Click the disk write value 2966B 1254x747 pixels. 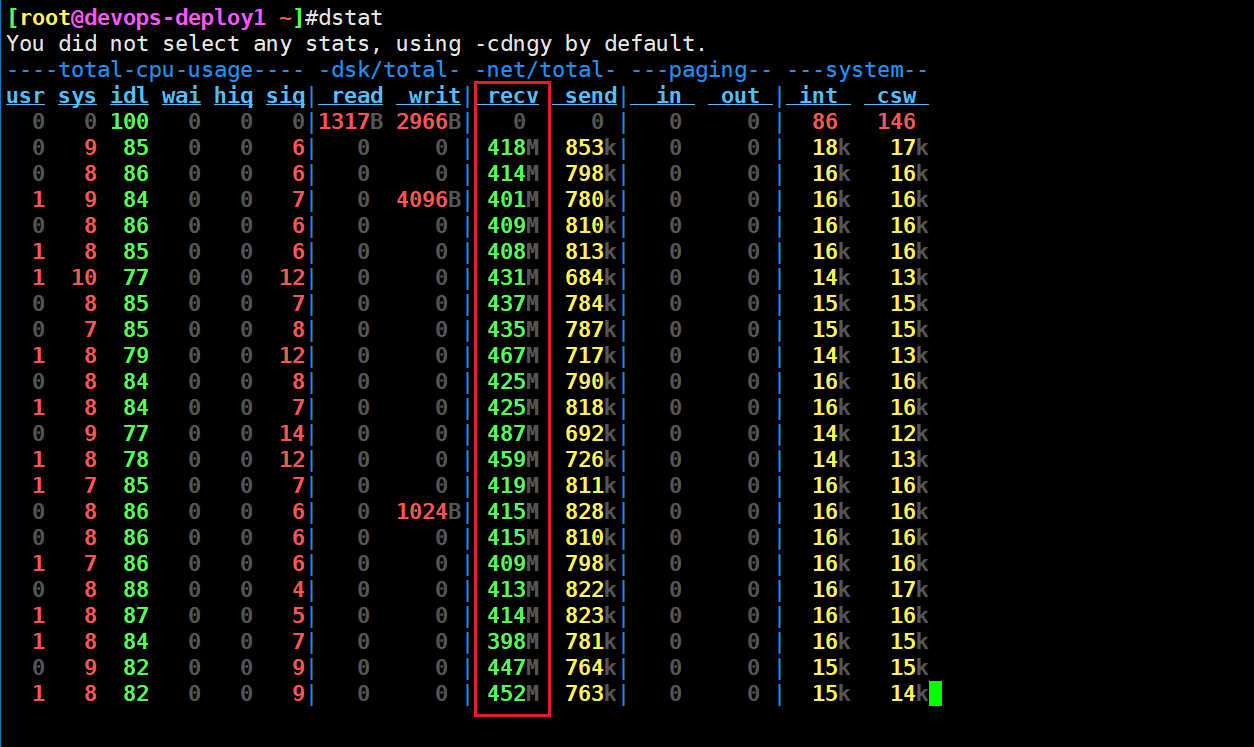coord(429,122)
